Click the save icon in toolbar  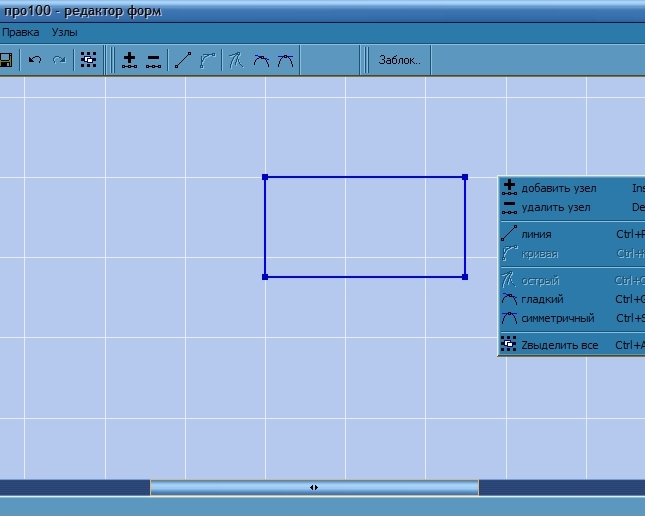pos(5,60)
